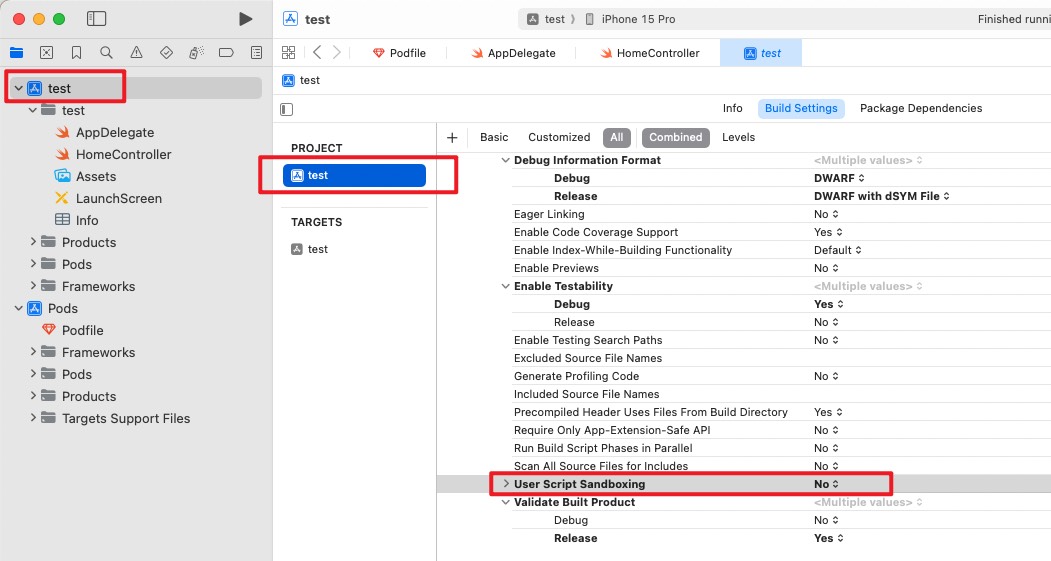
Task: Select Combined view mode
Action: (x=676, y=137)
